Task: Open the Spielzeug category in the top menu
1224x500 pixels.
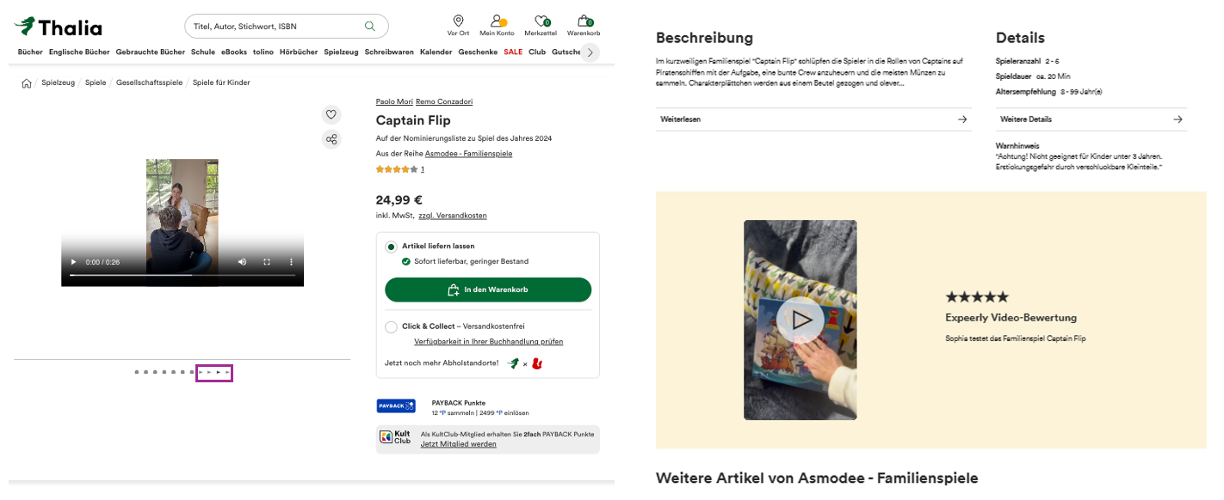Action: click(x=341, y=52)
